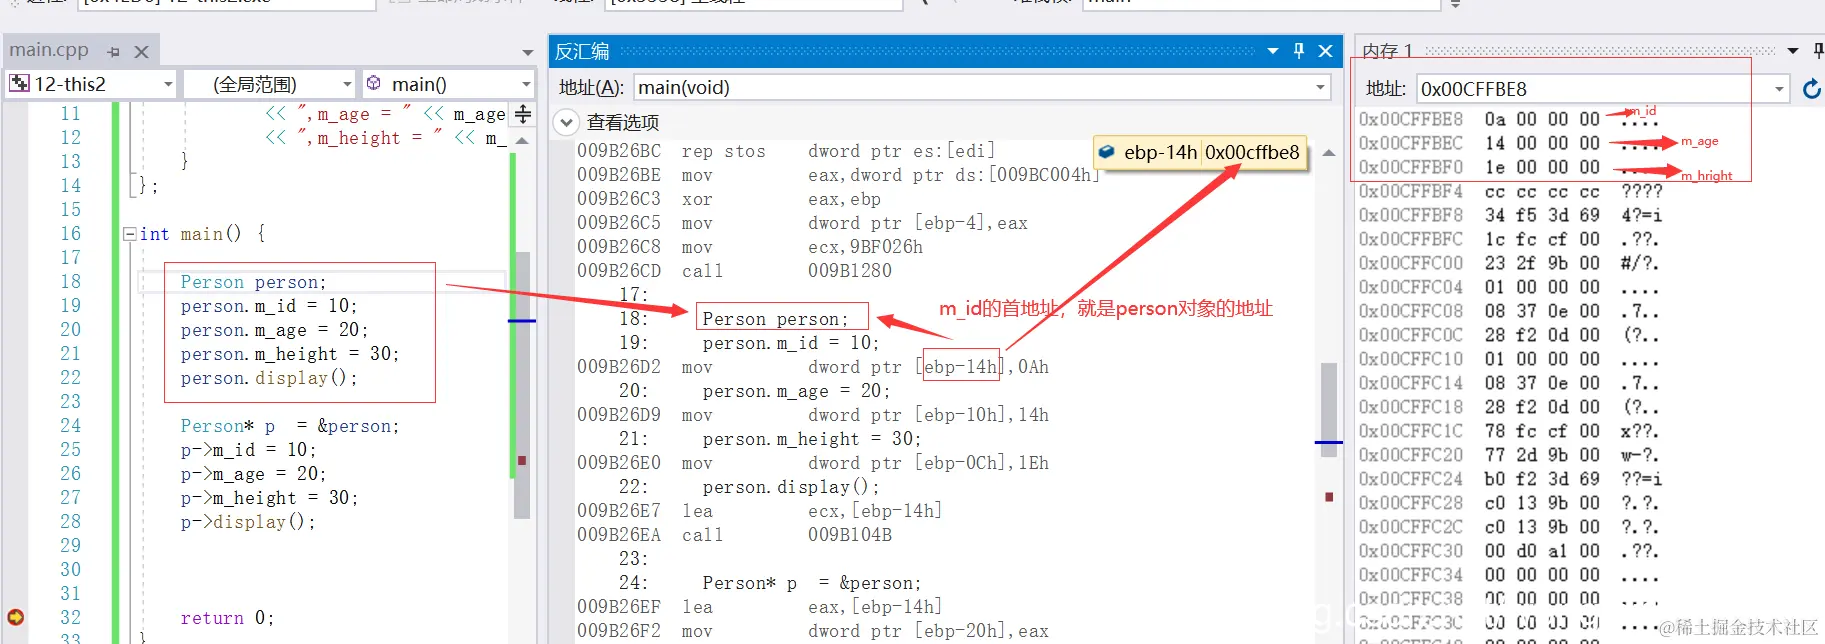Click the 'lea ecx,[ebp-14h]' instruction at 009B26E7

[x=812, y=511]
